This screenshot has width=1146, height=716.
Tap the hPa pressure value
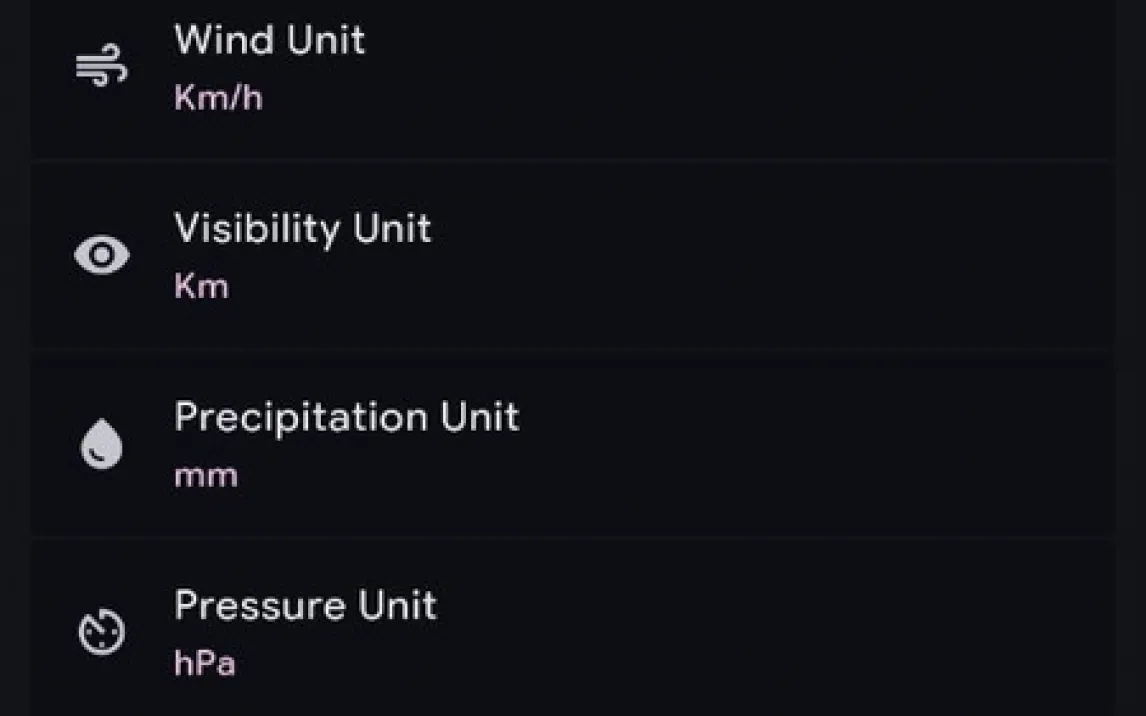point(205,664)
